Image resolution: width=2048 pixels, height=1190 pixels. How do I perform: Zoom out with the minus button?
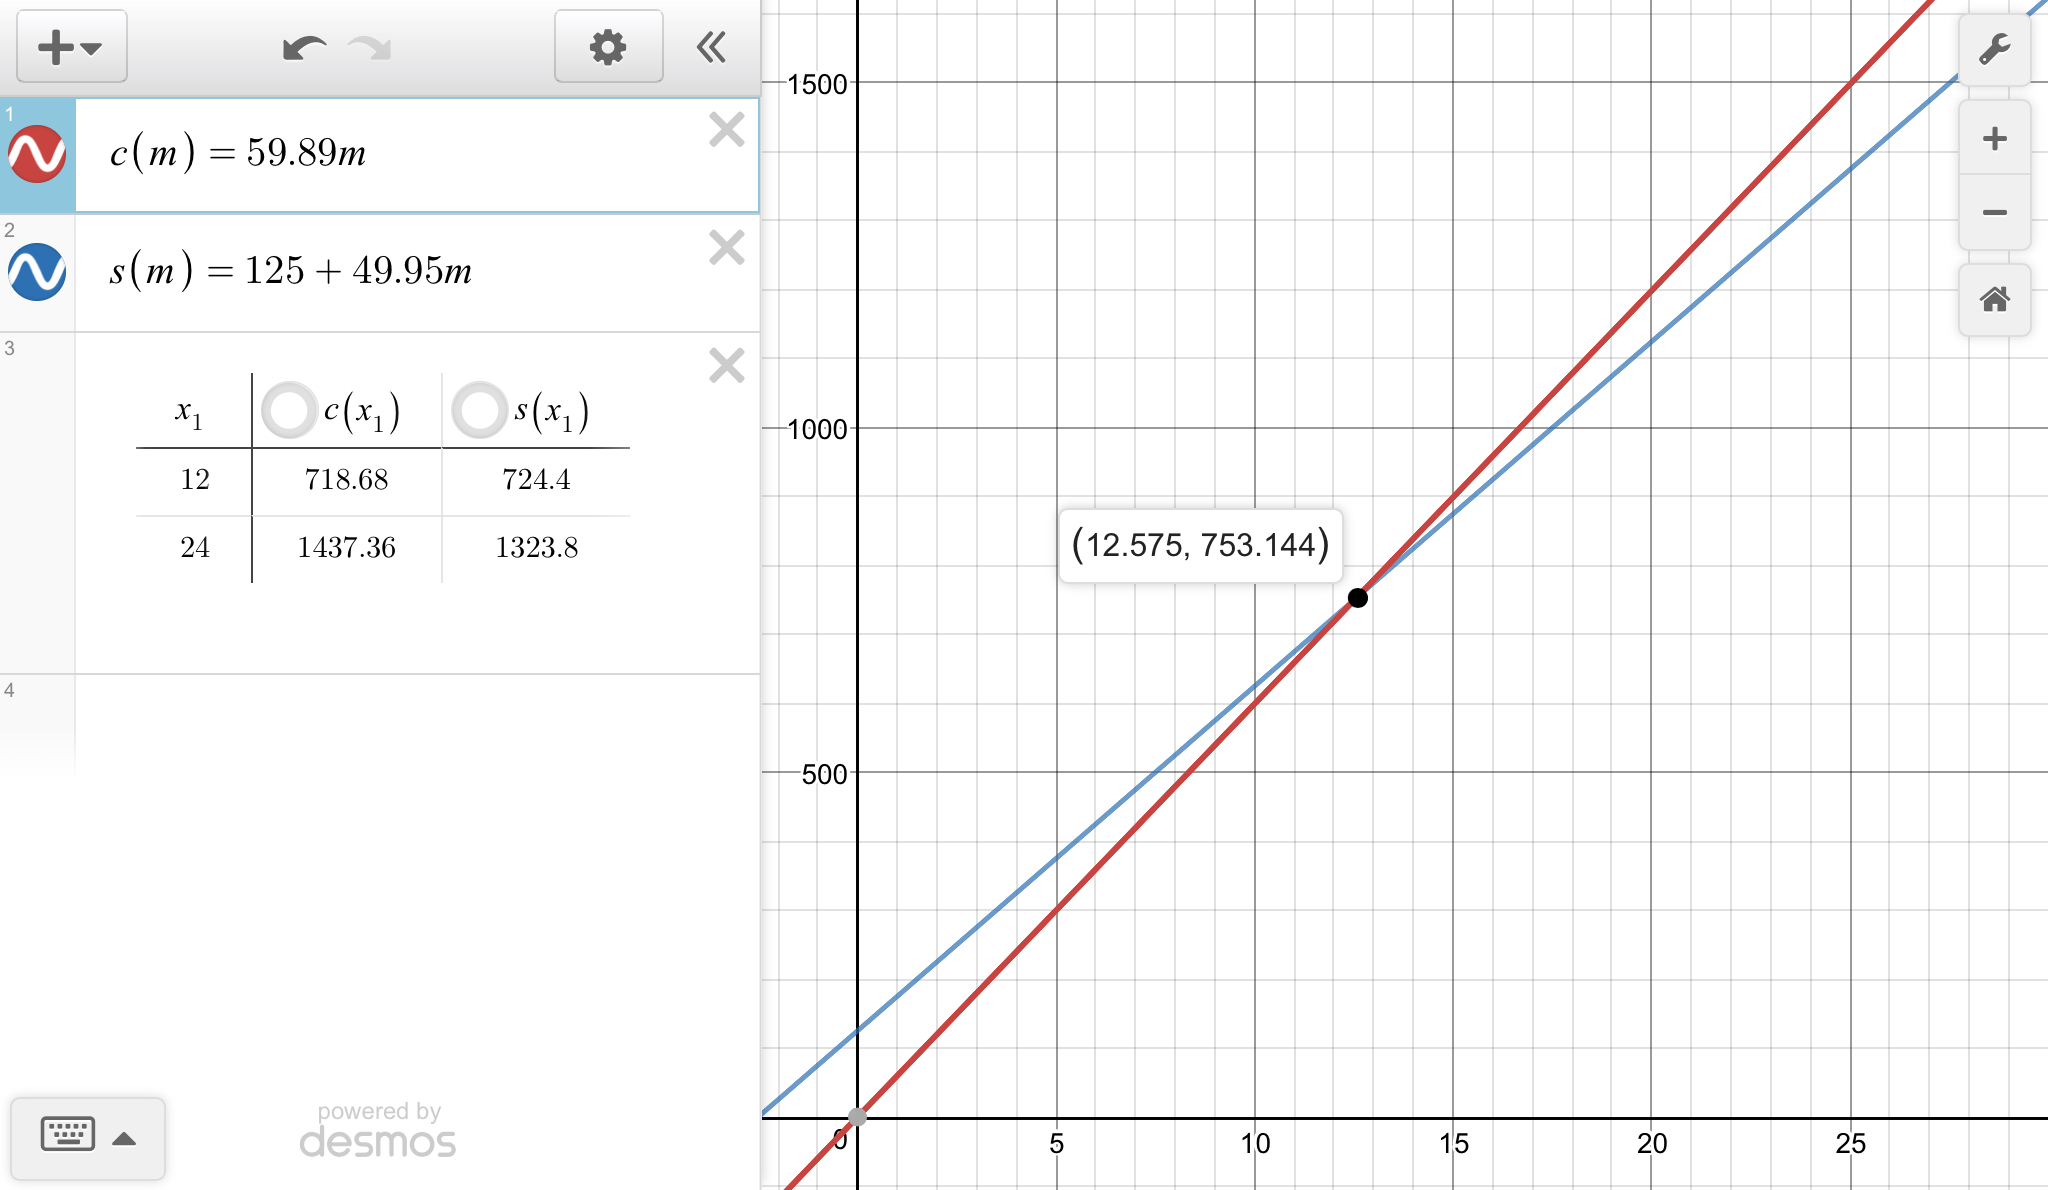[1994, 212]
